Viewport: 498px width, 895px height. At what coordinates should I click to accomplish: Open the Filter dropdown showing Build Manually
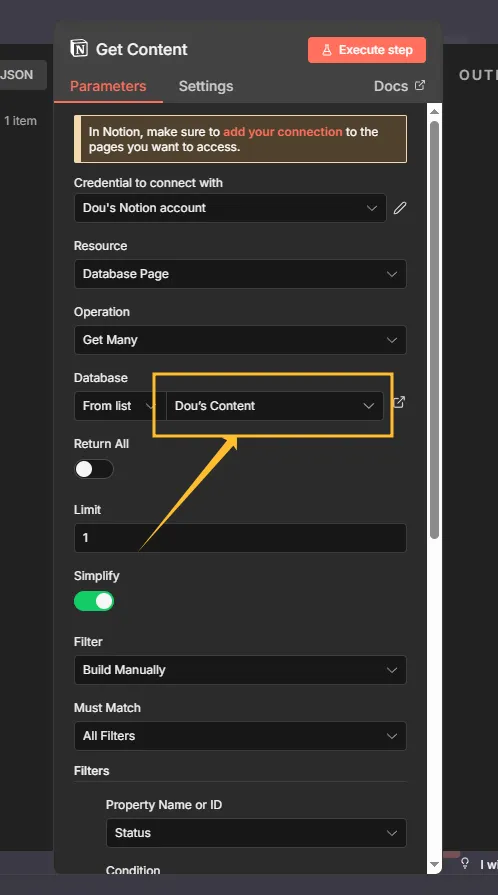coord(240,670)
